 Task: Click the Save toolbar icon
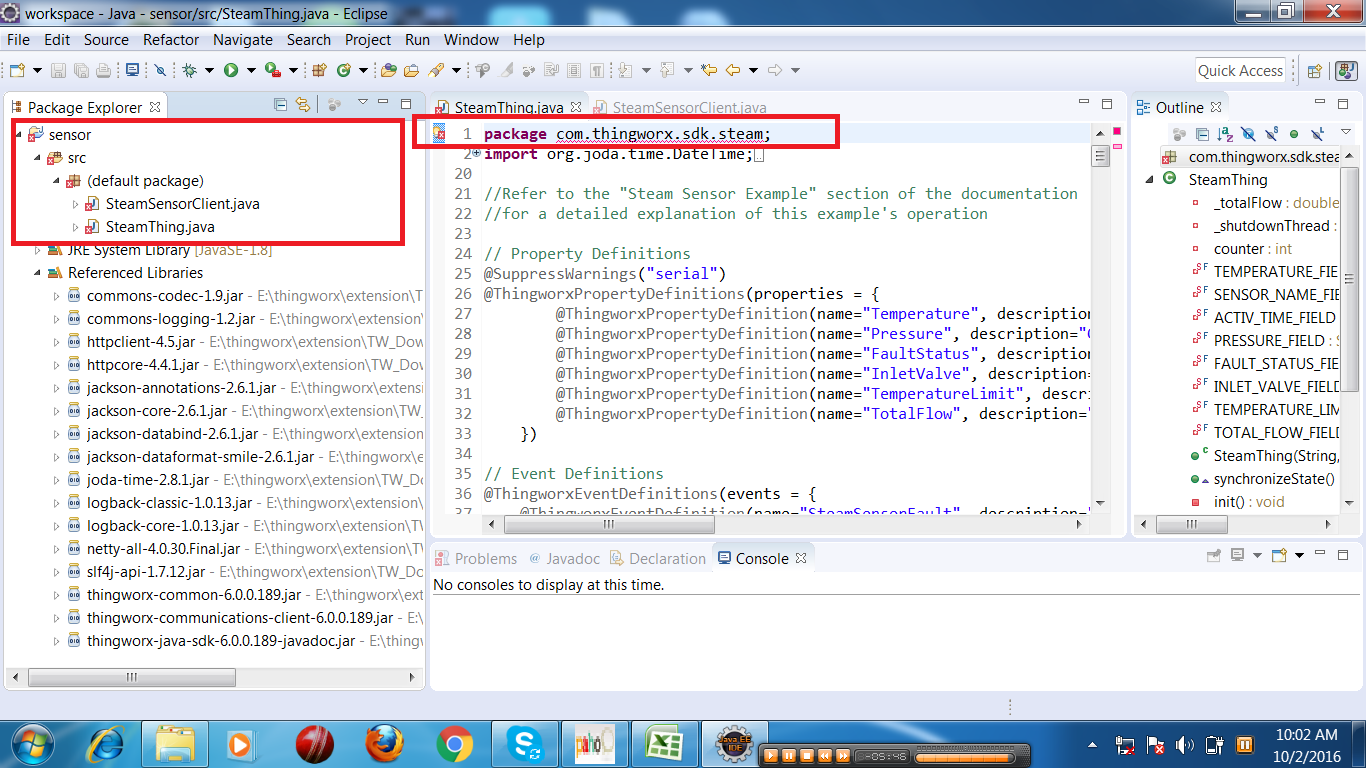click(x=58, y=70)
